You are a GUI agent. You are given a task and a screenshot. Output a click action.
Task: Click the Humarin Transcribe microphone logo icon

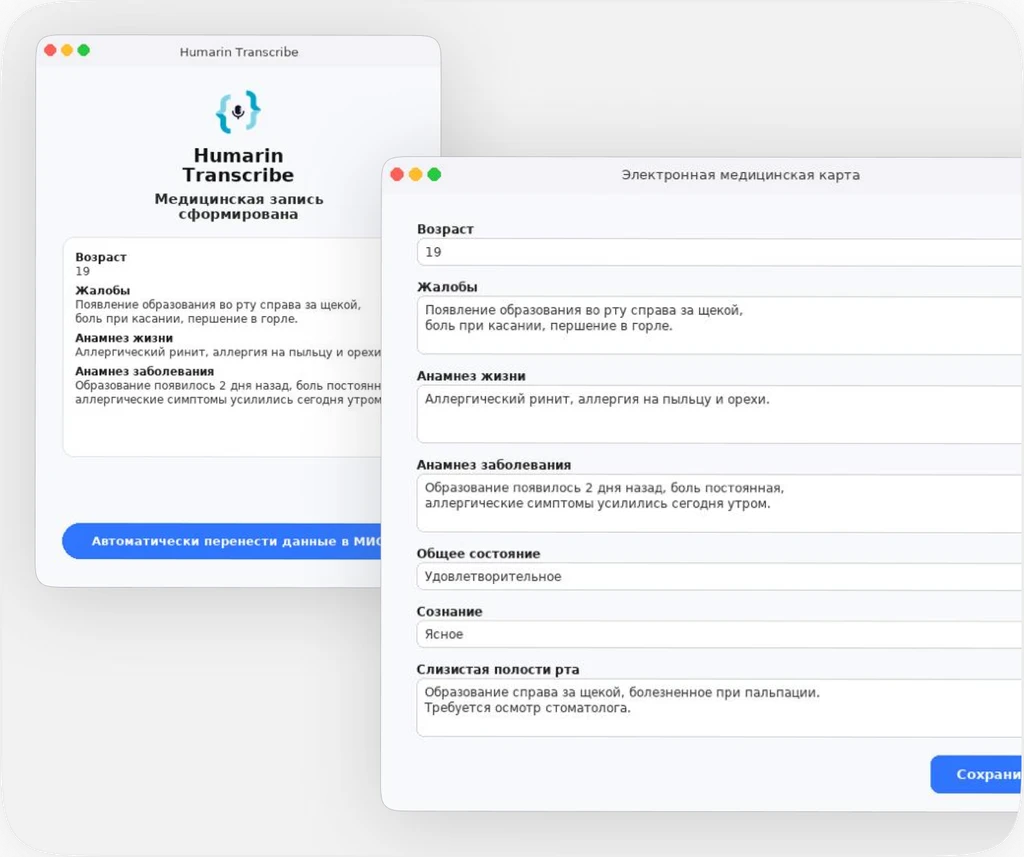[237, 111]
